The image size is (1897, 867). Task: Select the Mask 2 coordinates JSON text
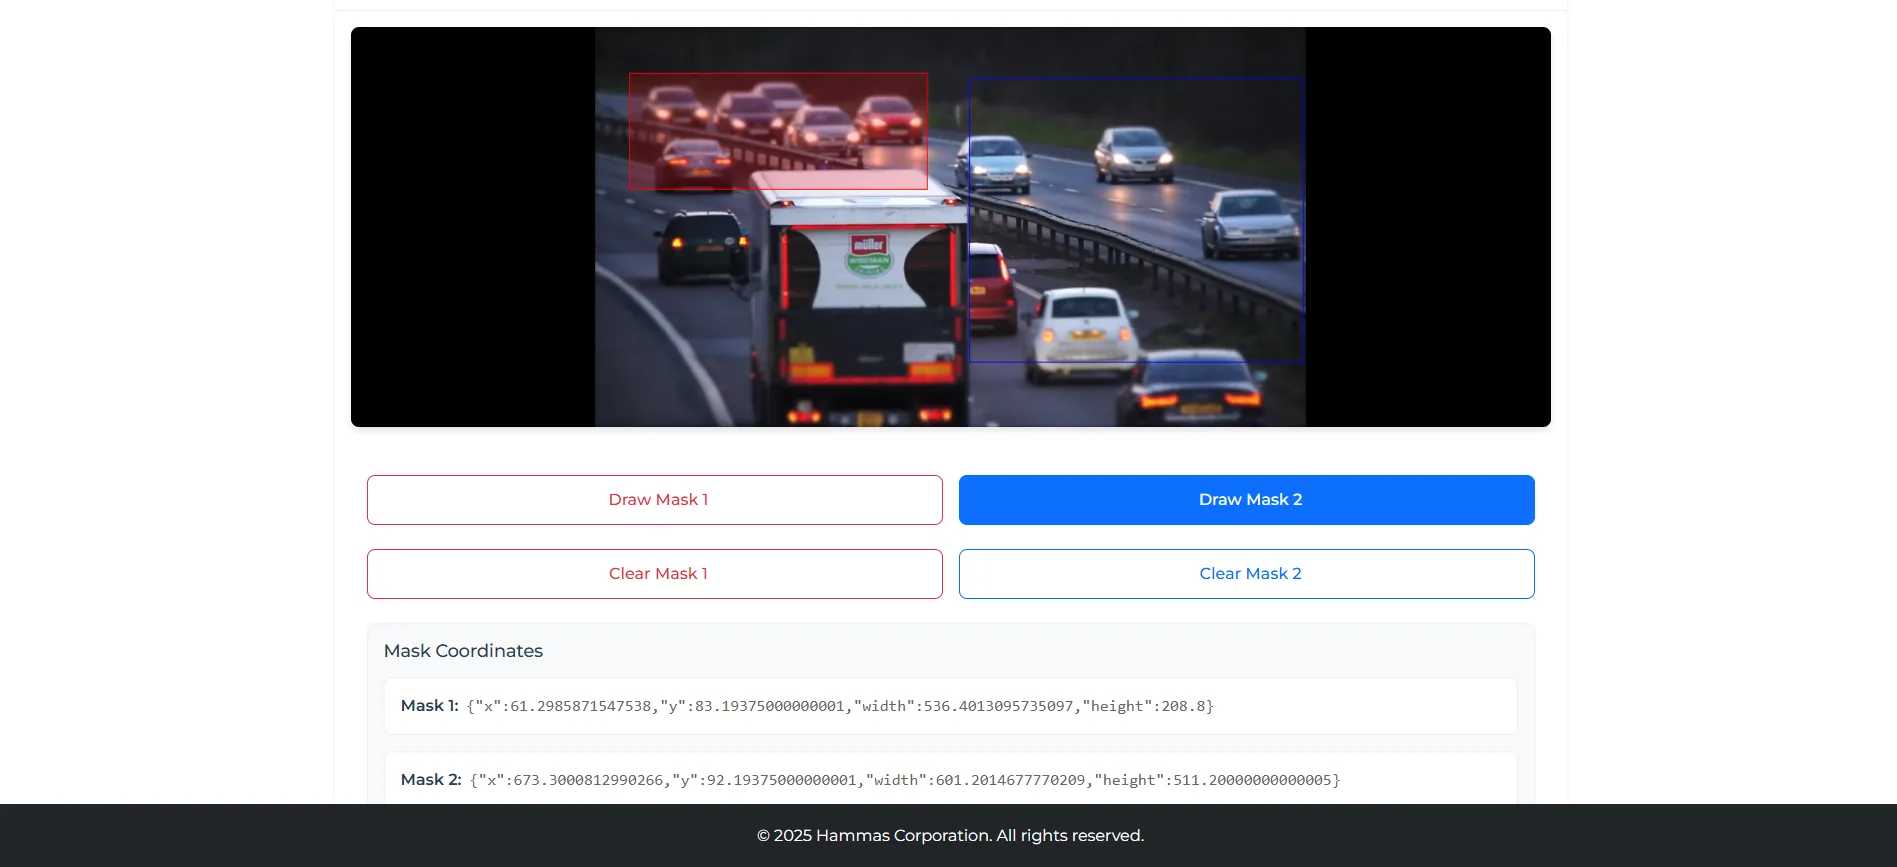[x=904, y=780]
